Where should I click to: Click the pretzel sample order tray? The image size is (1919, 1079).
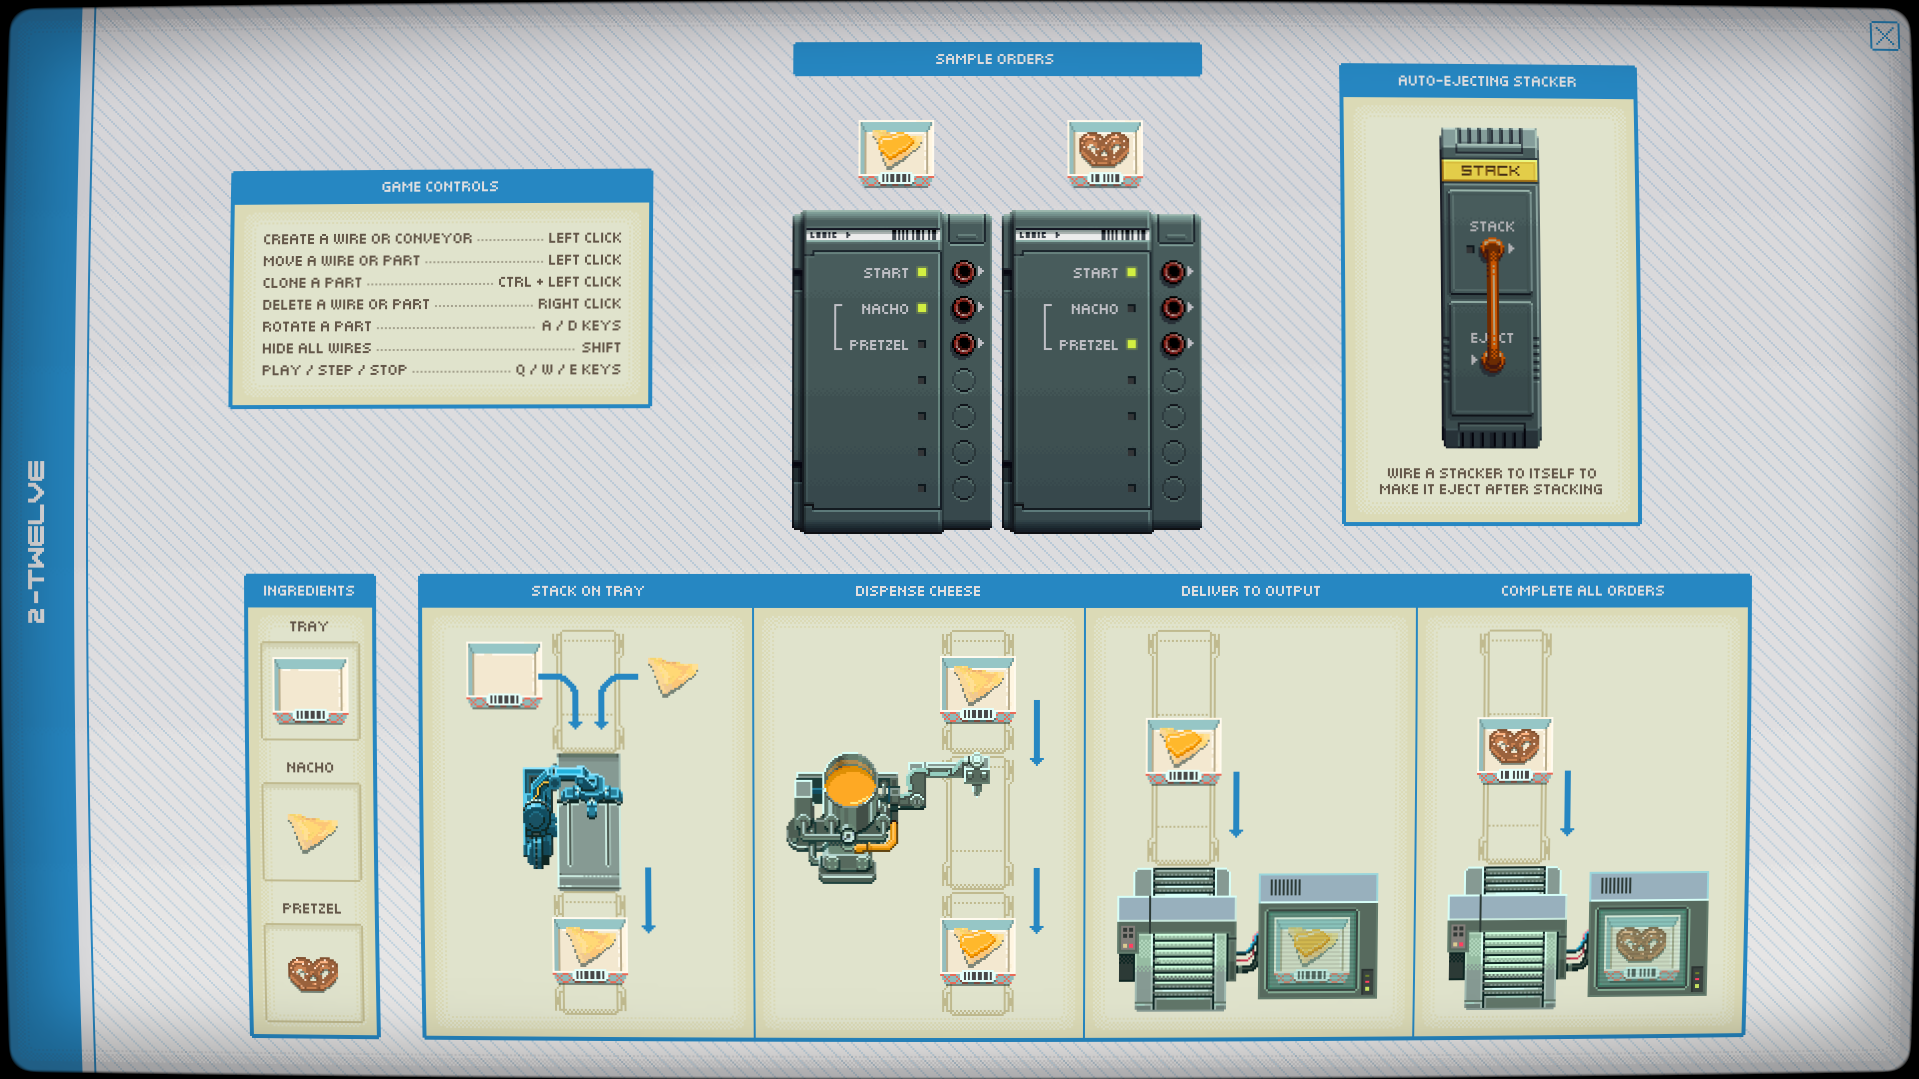pyautogui.click(x=1104, y=153)
